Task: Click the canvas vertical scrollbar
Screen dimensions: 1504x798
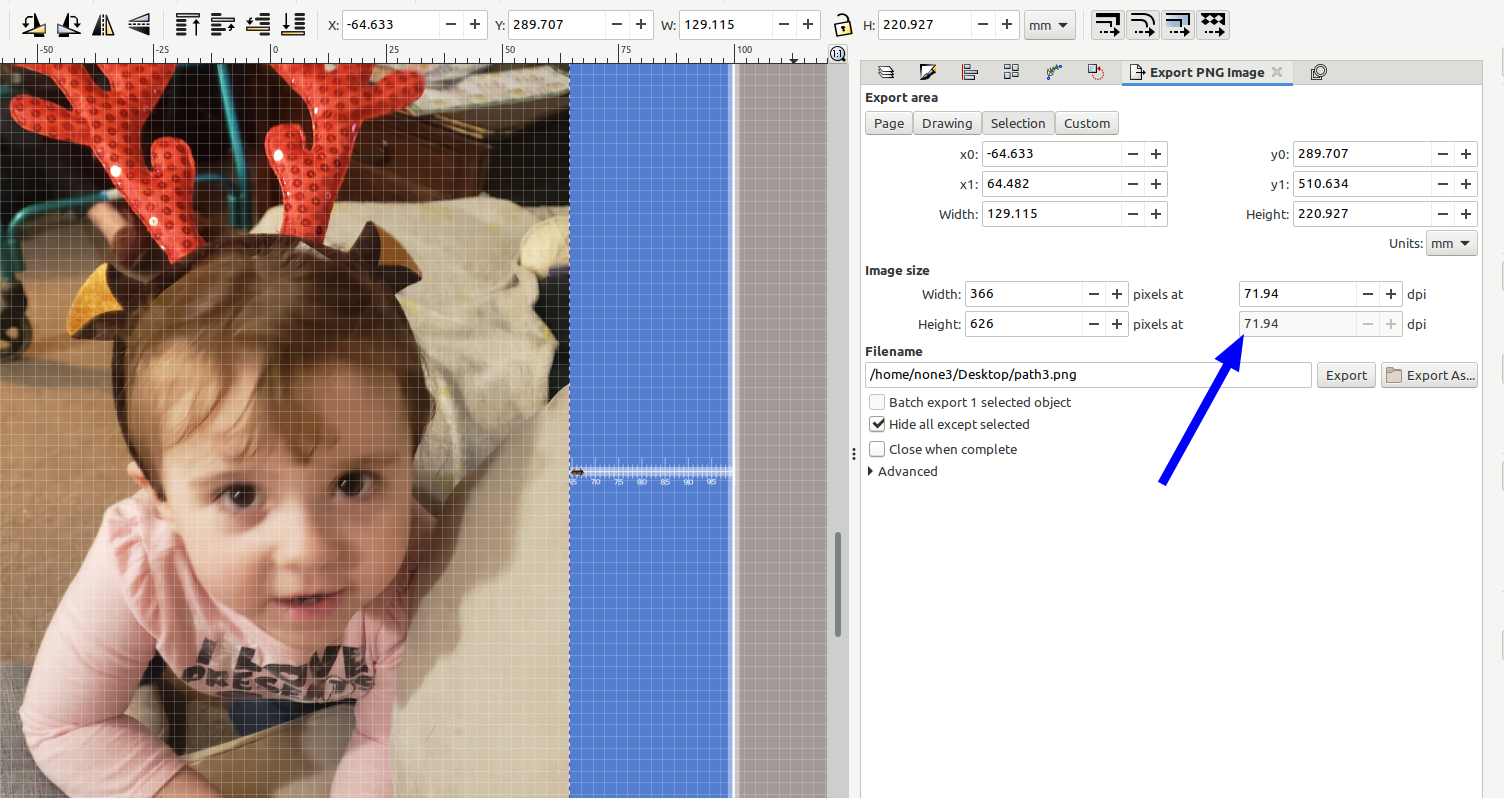Action: 838,585
